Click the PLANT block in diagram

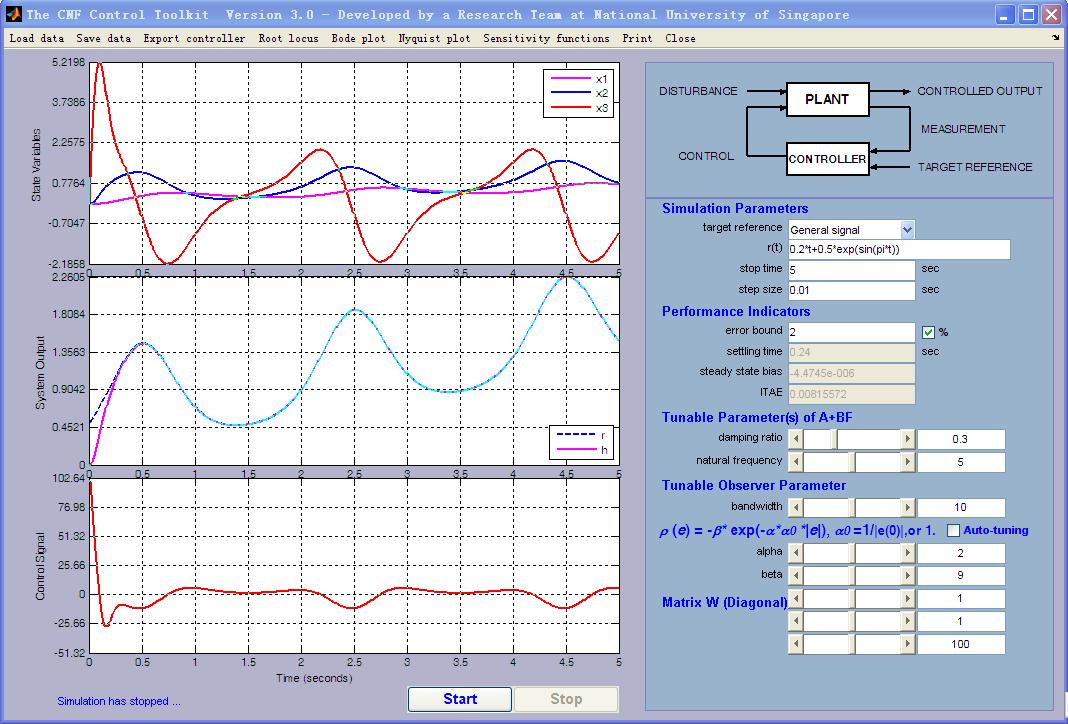pyautogui.click(x=828, y=99)
